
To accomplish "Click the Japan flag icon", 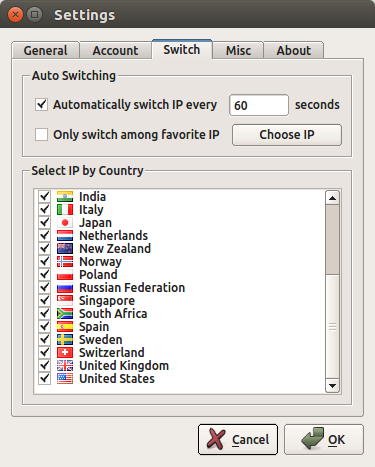I will coord(65,223).
